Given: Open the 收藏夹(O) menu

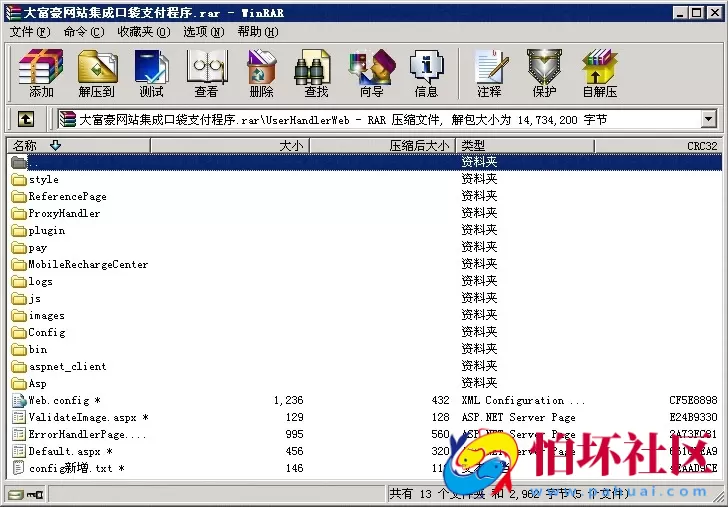Looking at the screenshot, I should tap(143, 32).
